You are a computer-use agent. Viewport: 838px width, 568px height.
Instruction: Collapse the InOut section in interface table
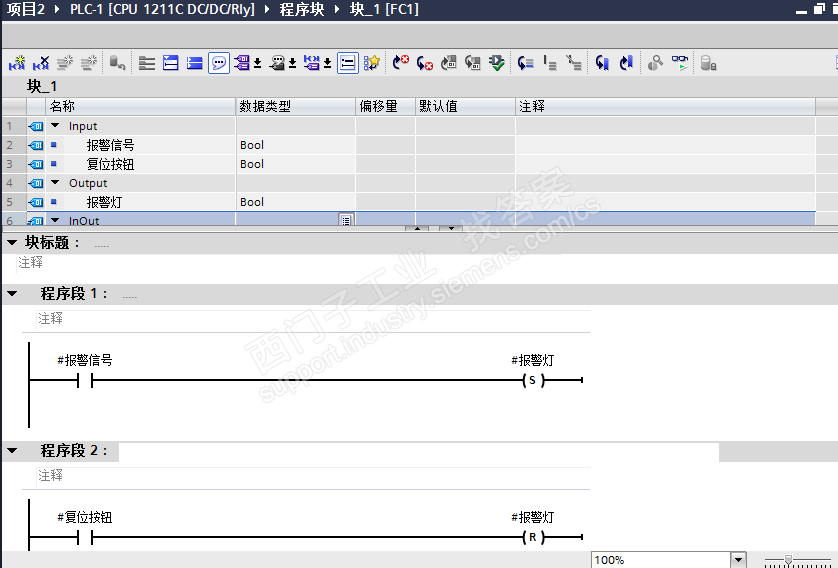point(55,220)
